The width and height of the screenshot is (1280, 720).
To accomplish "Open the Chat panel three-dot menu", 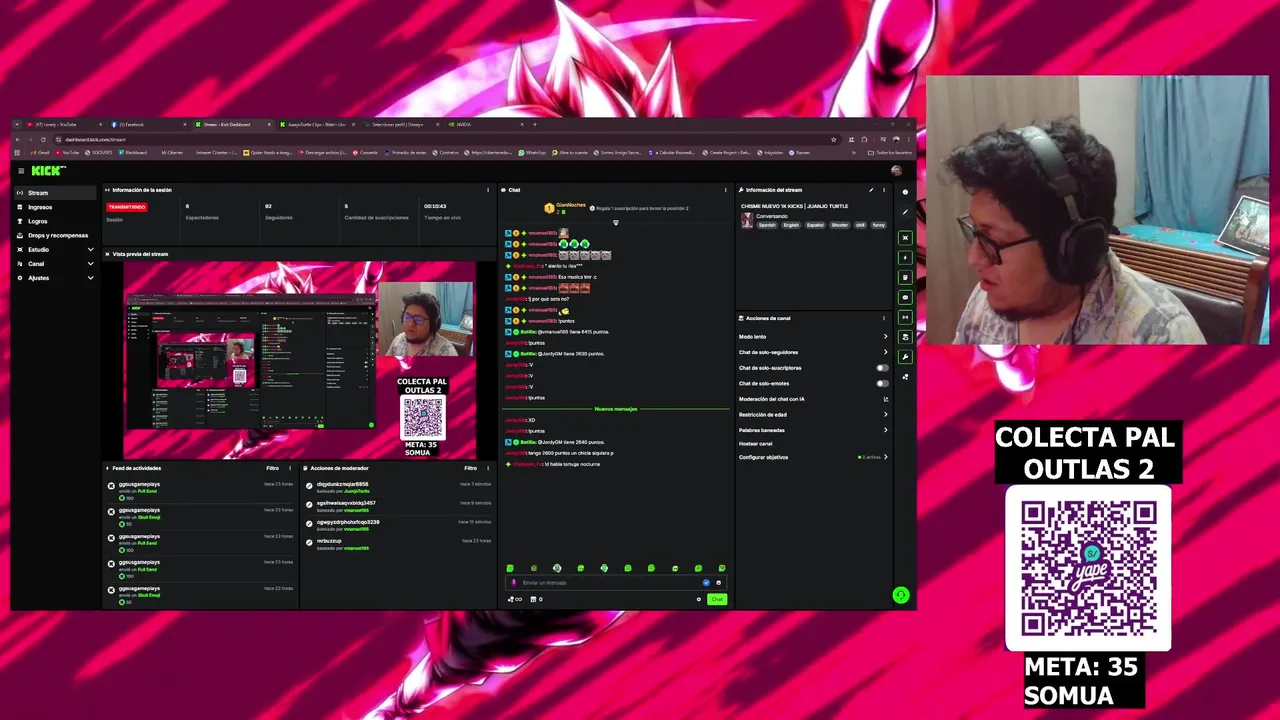I will click(x=726, y=190).
